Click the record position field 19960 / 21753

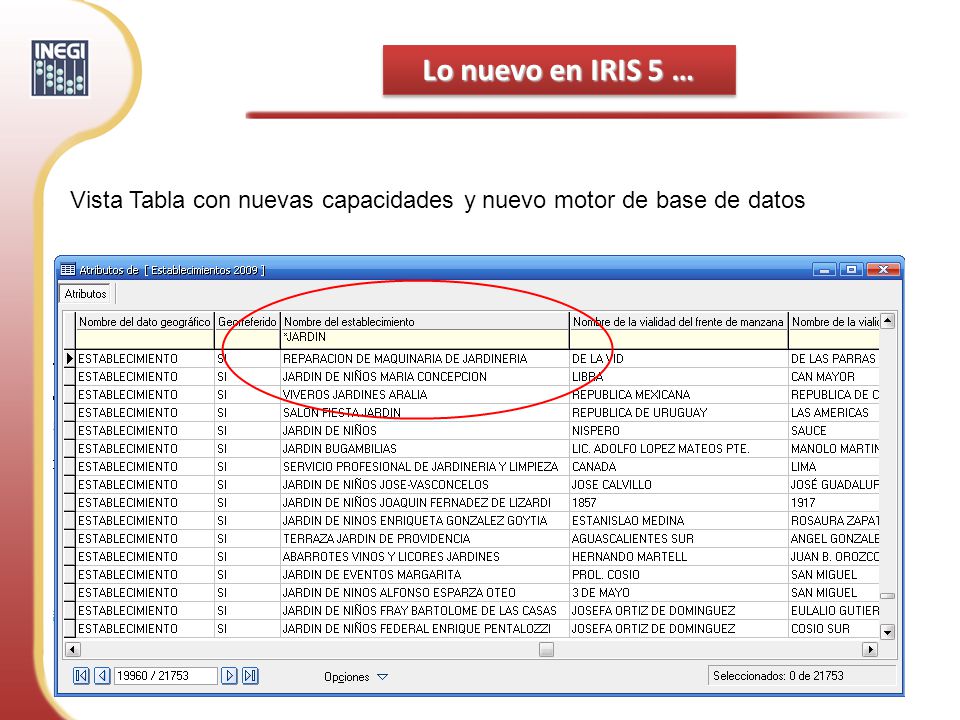[165, 675]
